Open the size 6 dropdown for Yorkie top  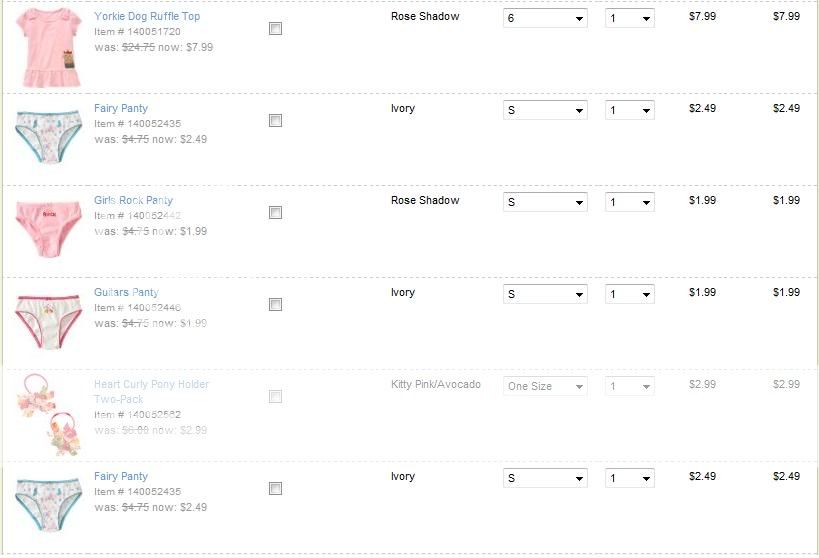pyautogui.click(x=545, y=19)
